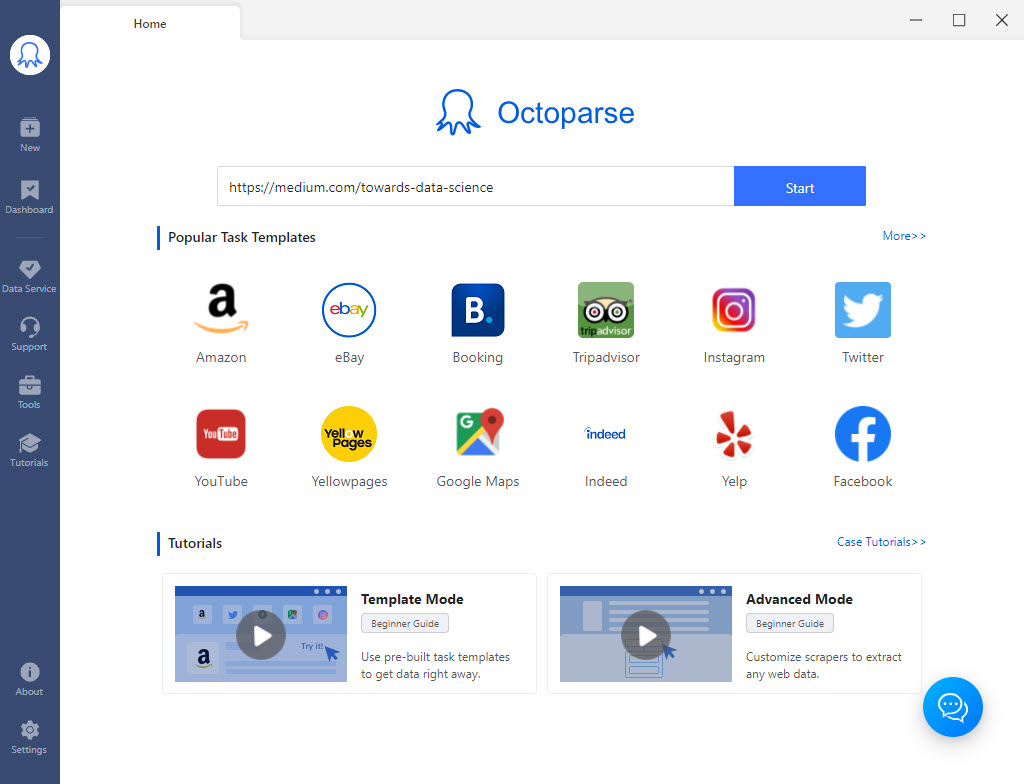
Task: Play the Template Mode tutorial video
Action: coord(261,634)
